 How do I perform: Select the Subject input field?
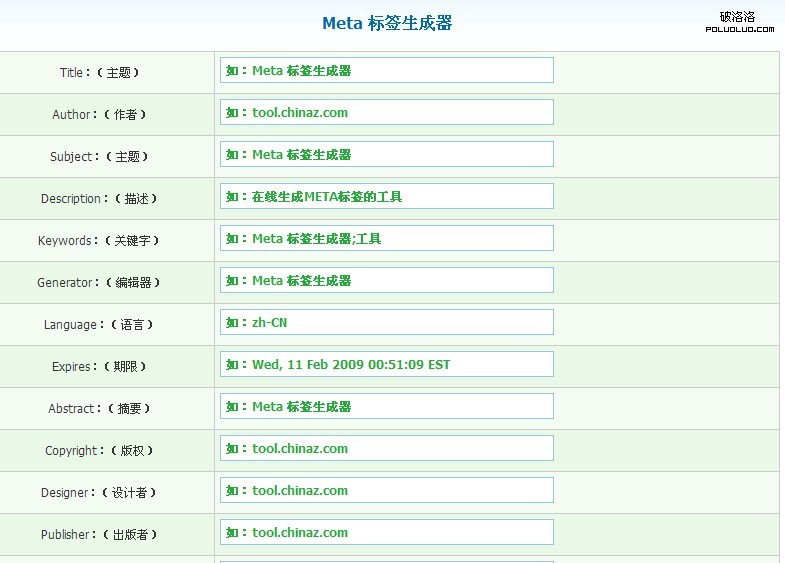[x=386, y=155]
